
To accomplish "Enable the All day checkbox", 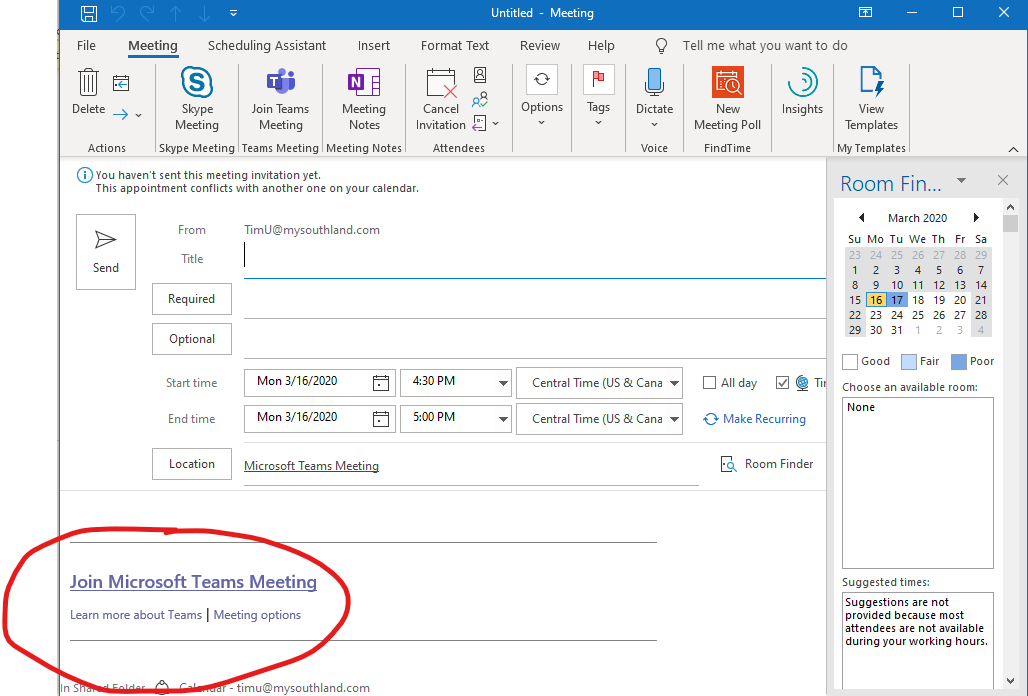I will point(710,383).
